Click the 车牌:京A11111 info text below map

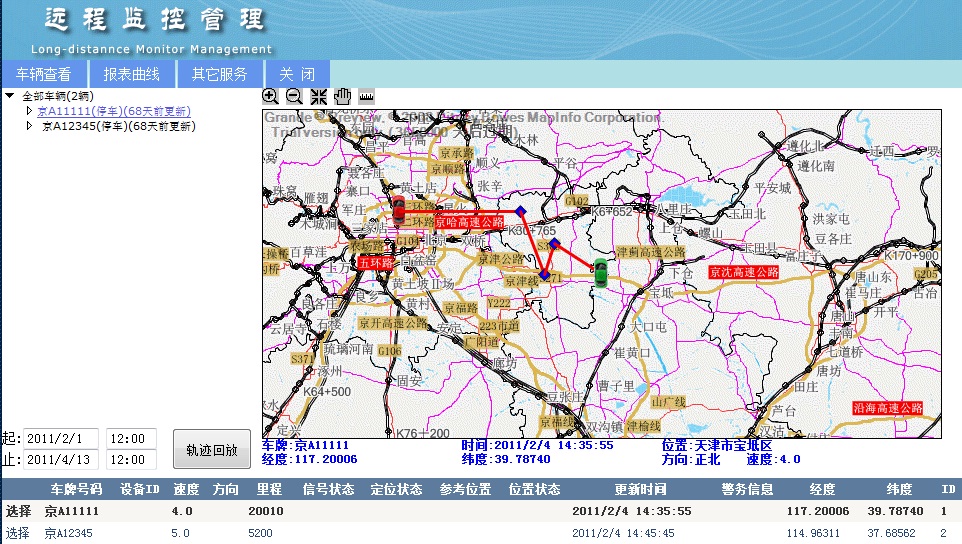pyautogui.click(x=306, y=445)
